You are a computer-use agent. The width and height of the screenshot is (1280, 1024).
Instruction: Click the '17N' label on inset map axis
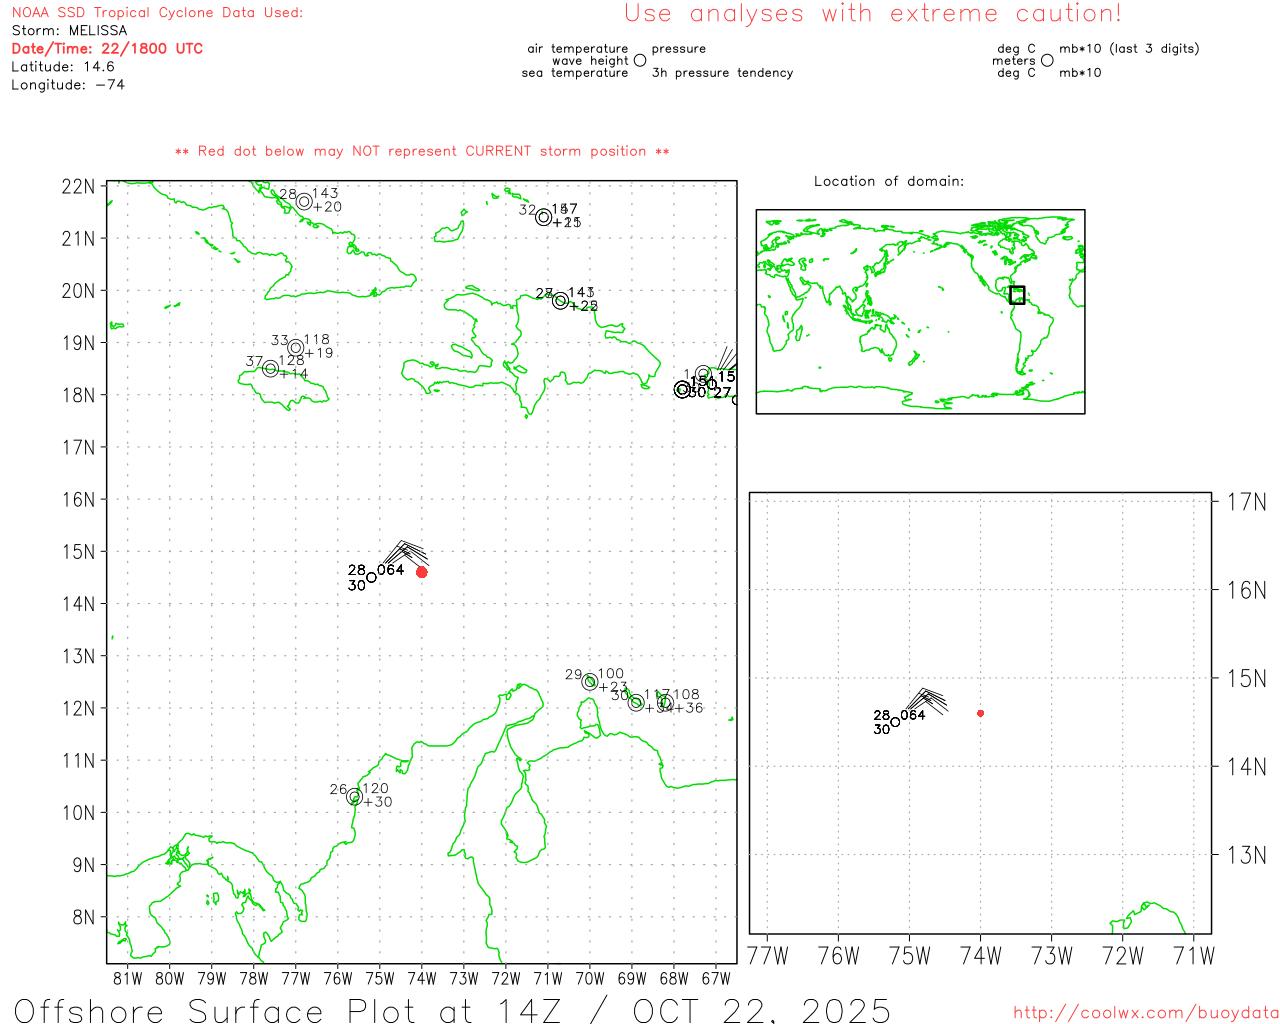click(x=1246, y=502)
